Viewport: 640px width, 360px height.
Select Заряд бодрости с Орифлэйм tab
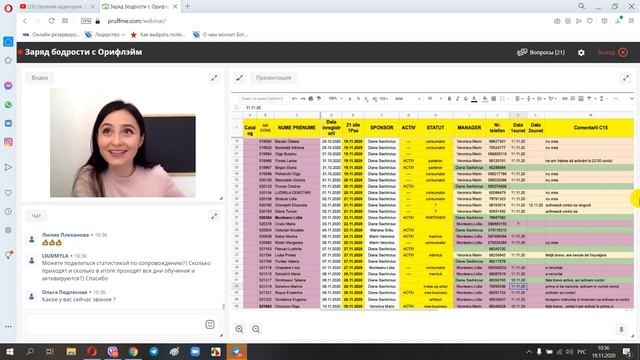pos(139,7)
